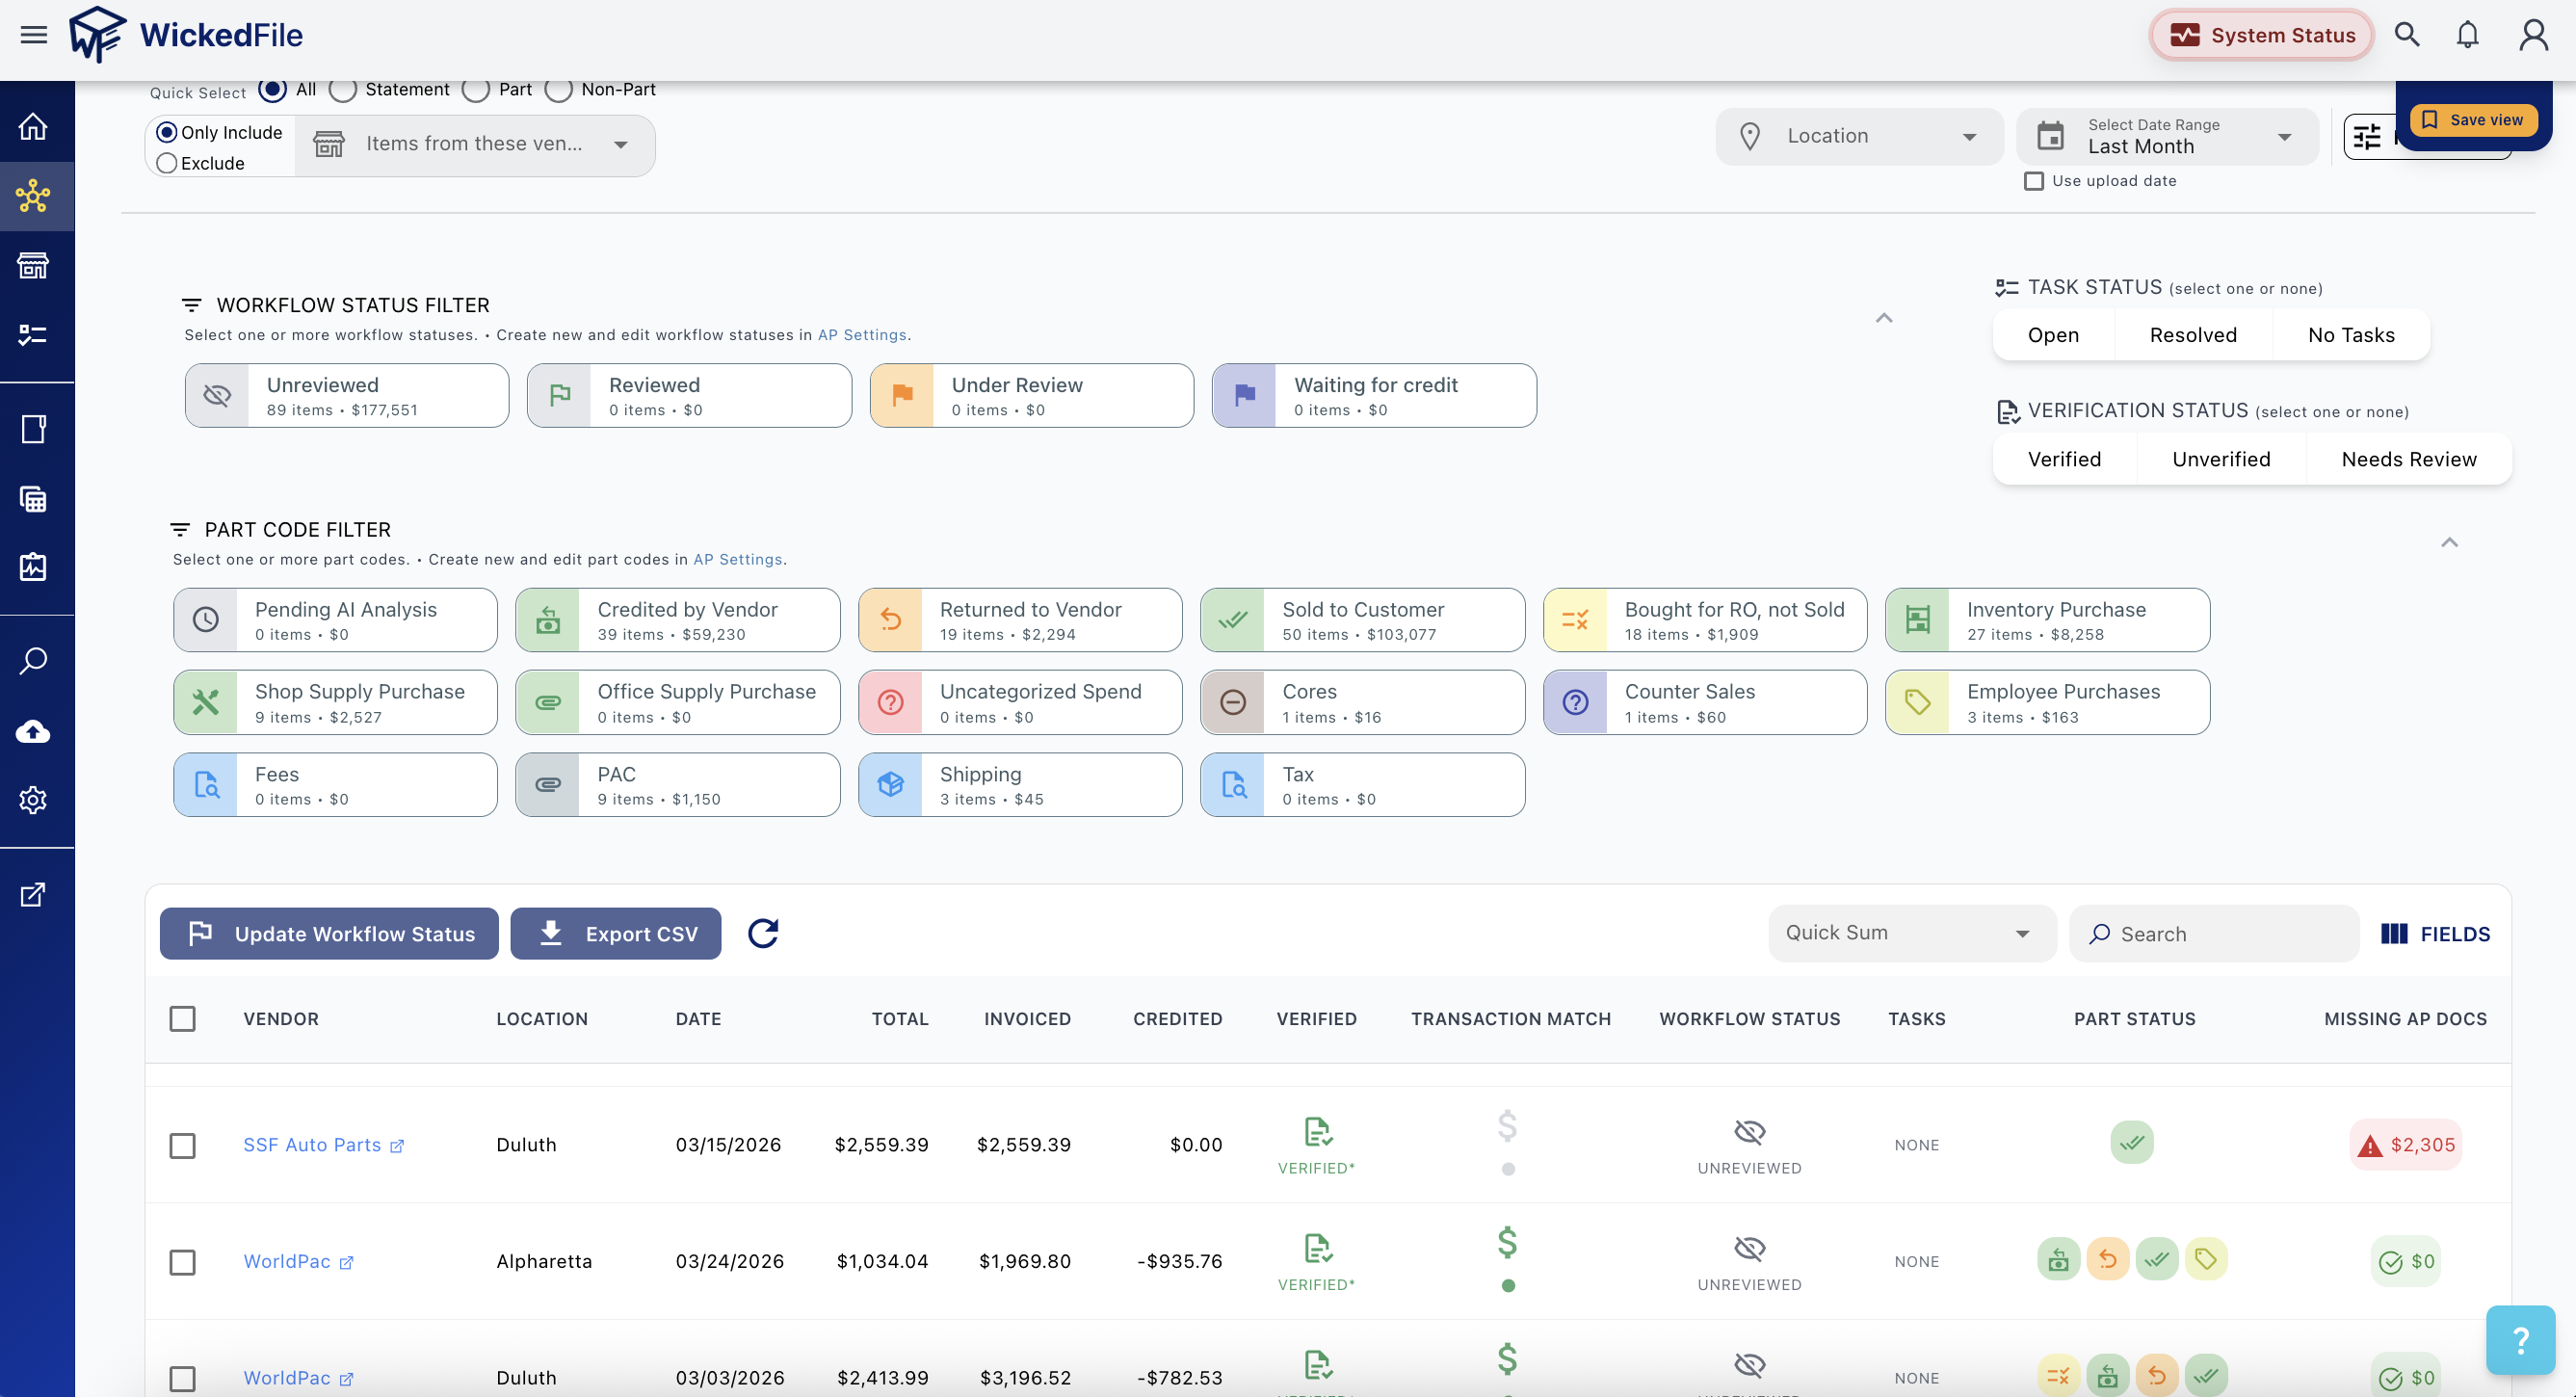Select the Exclude radio button
Viewport: 2576px width, 1397px height.
tap(167, 163)
